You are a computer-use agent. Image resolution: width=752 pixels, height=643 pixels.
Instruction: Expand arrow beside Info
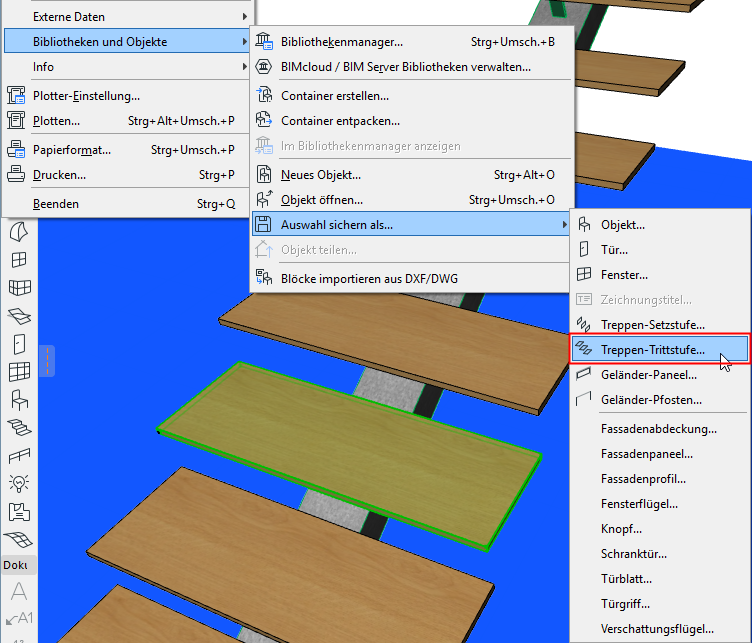[245, 67]
